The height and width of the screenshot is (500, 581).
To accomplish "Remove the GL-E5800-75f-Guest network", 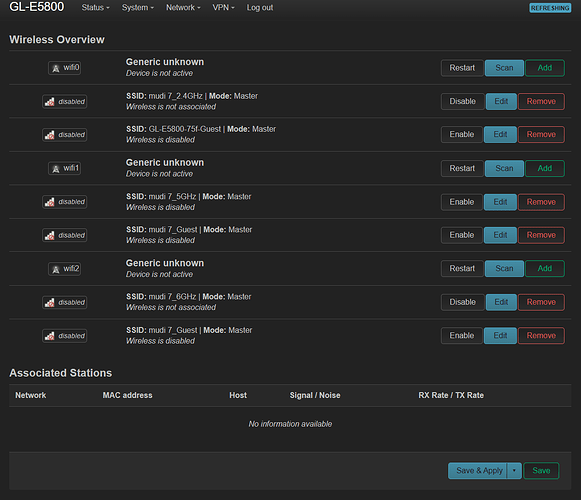I will (x=541, y=134).
